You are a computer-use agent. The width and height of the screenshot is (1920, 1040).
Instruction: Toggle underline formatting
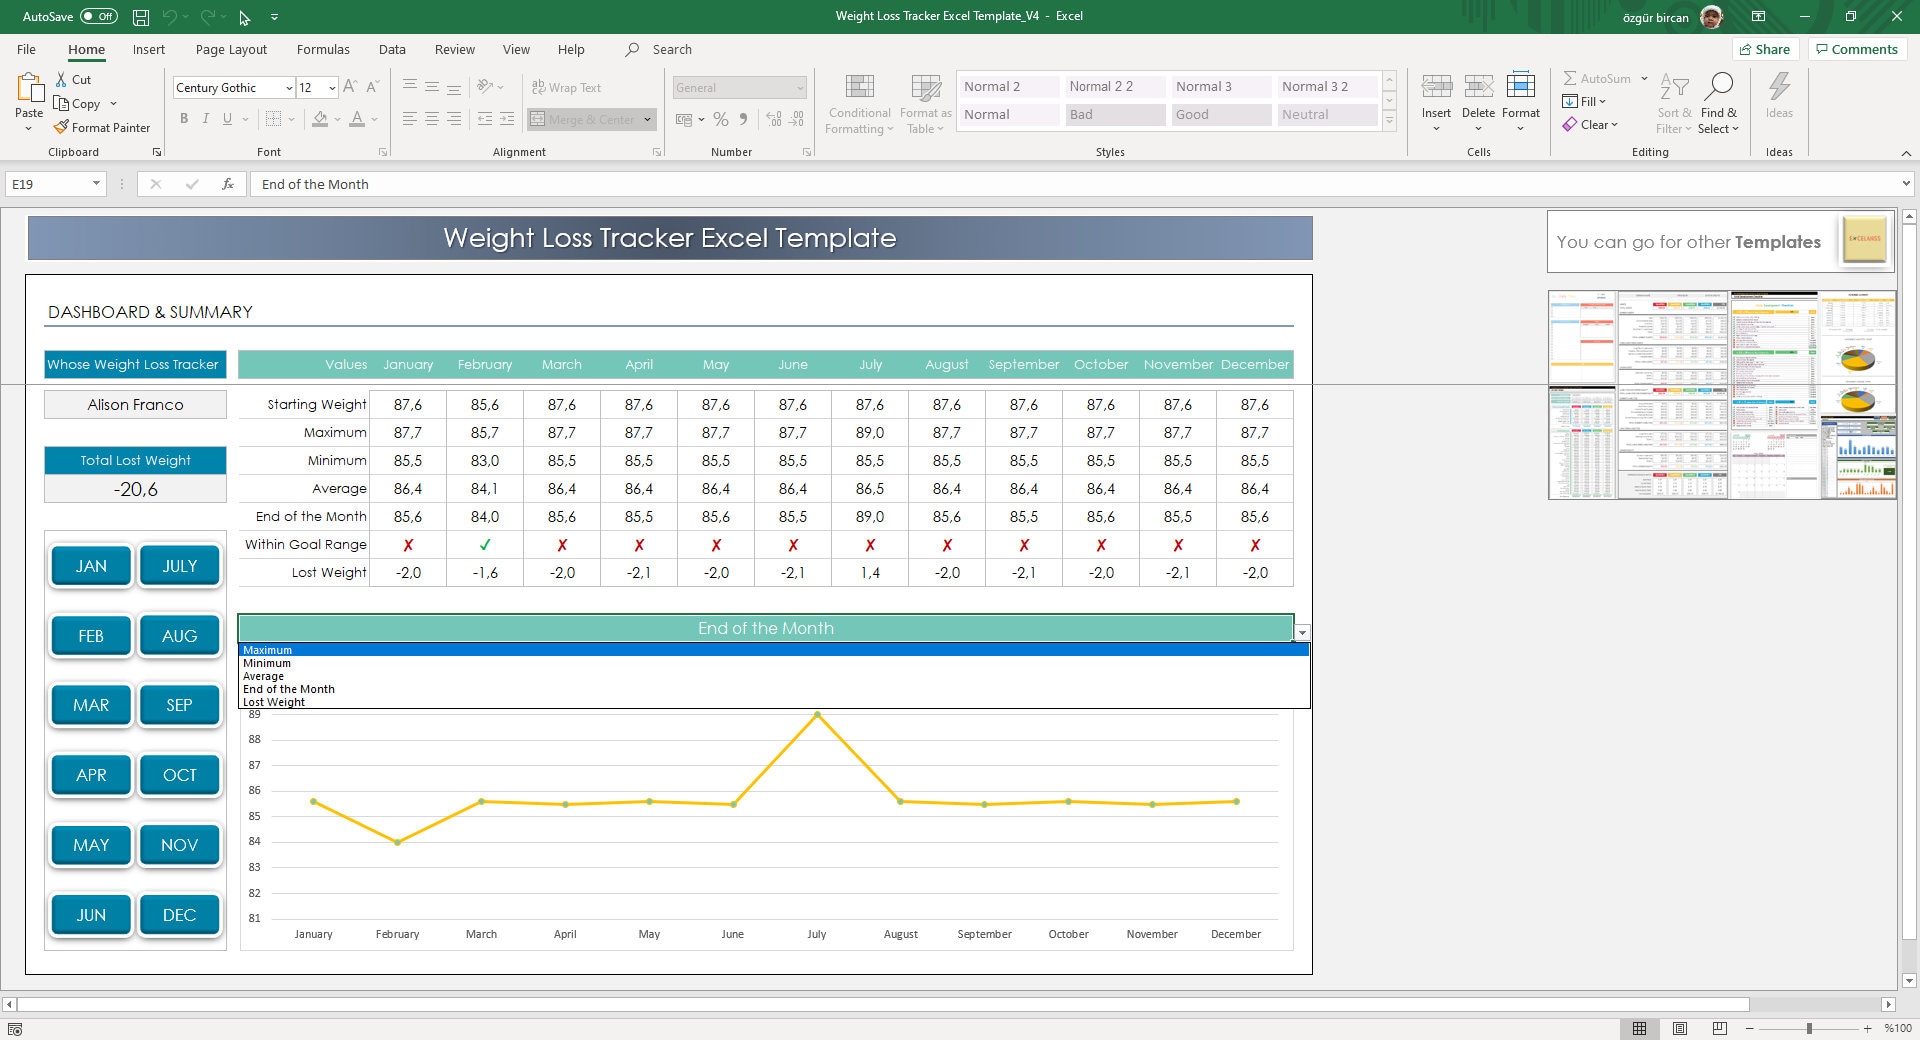227,118
